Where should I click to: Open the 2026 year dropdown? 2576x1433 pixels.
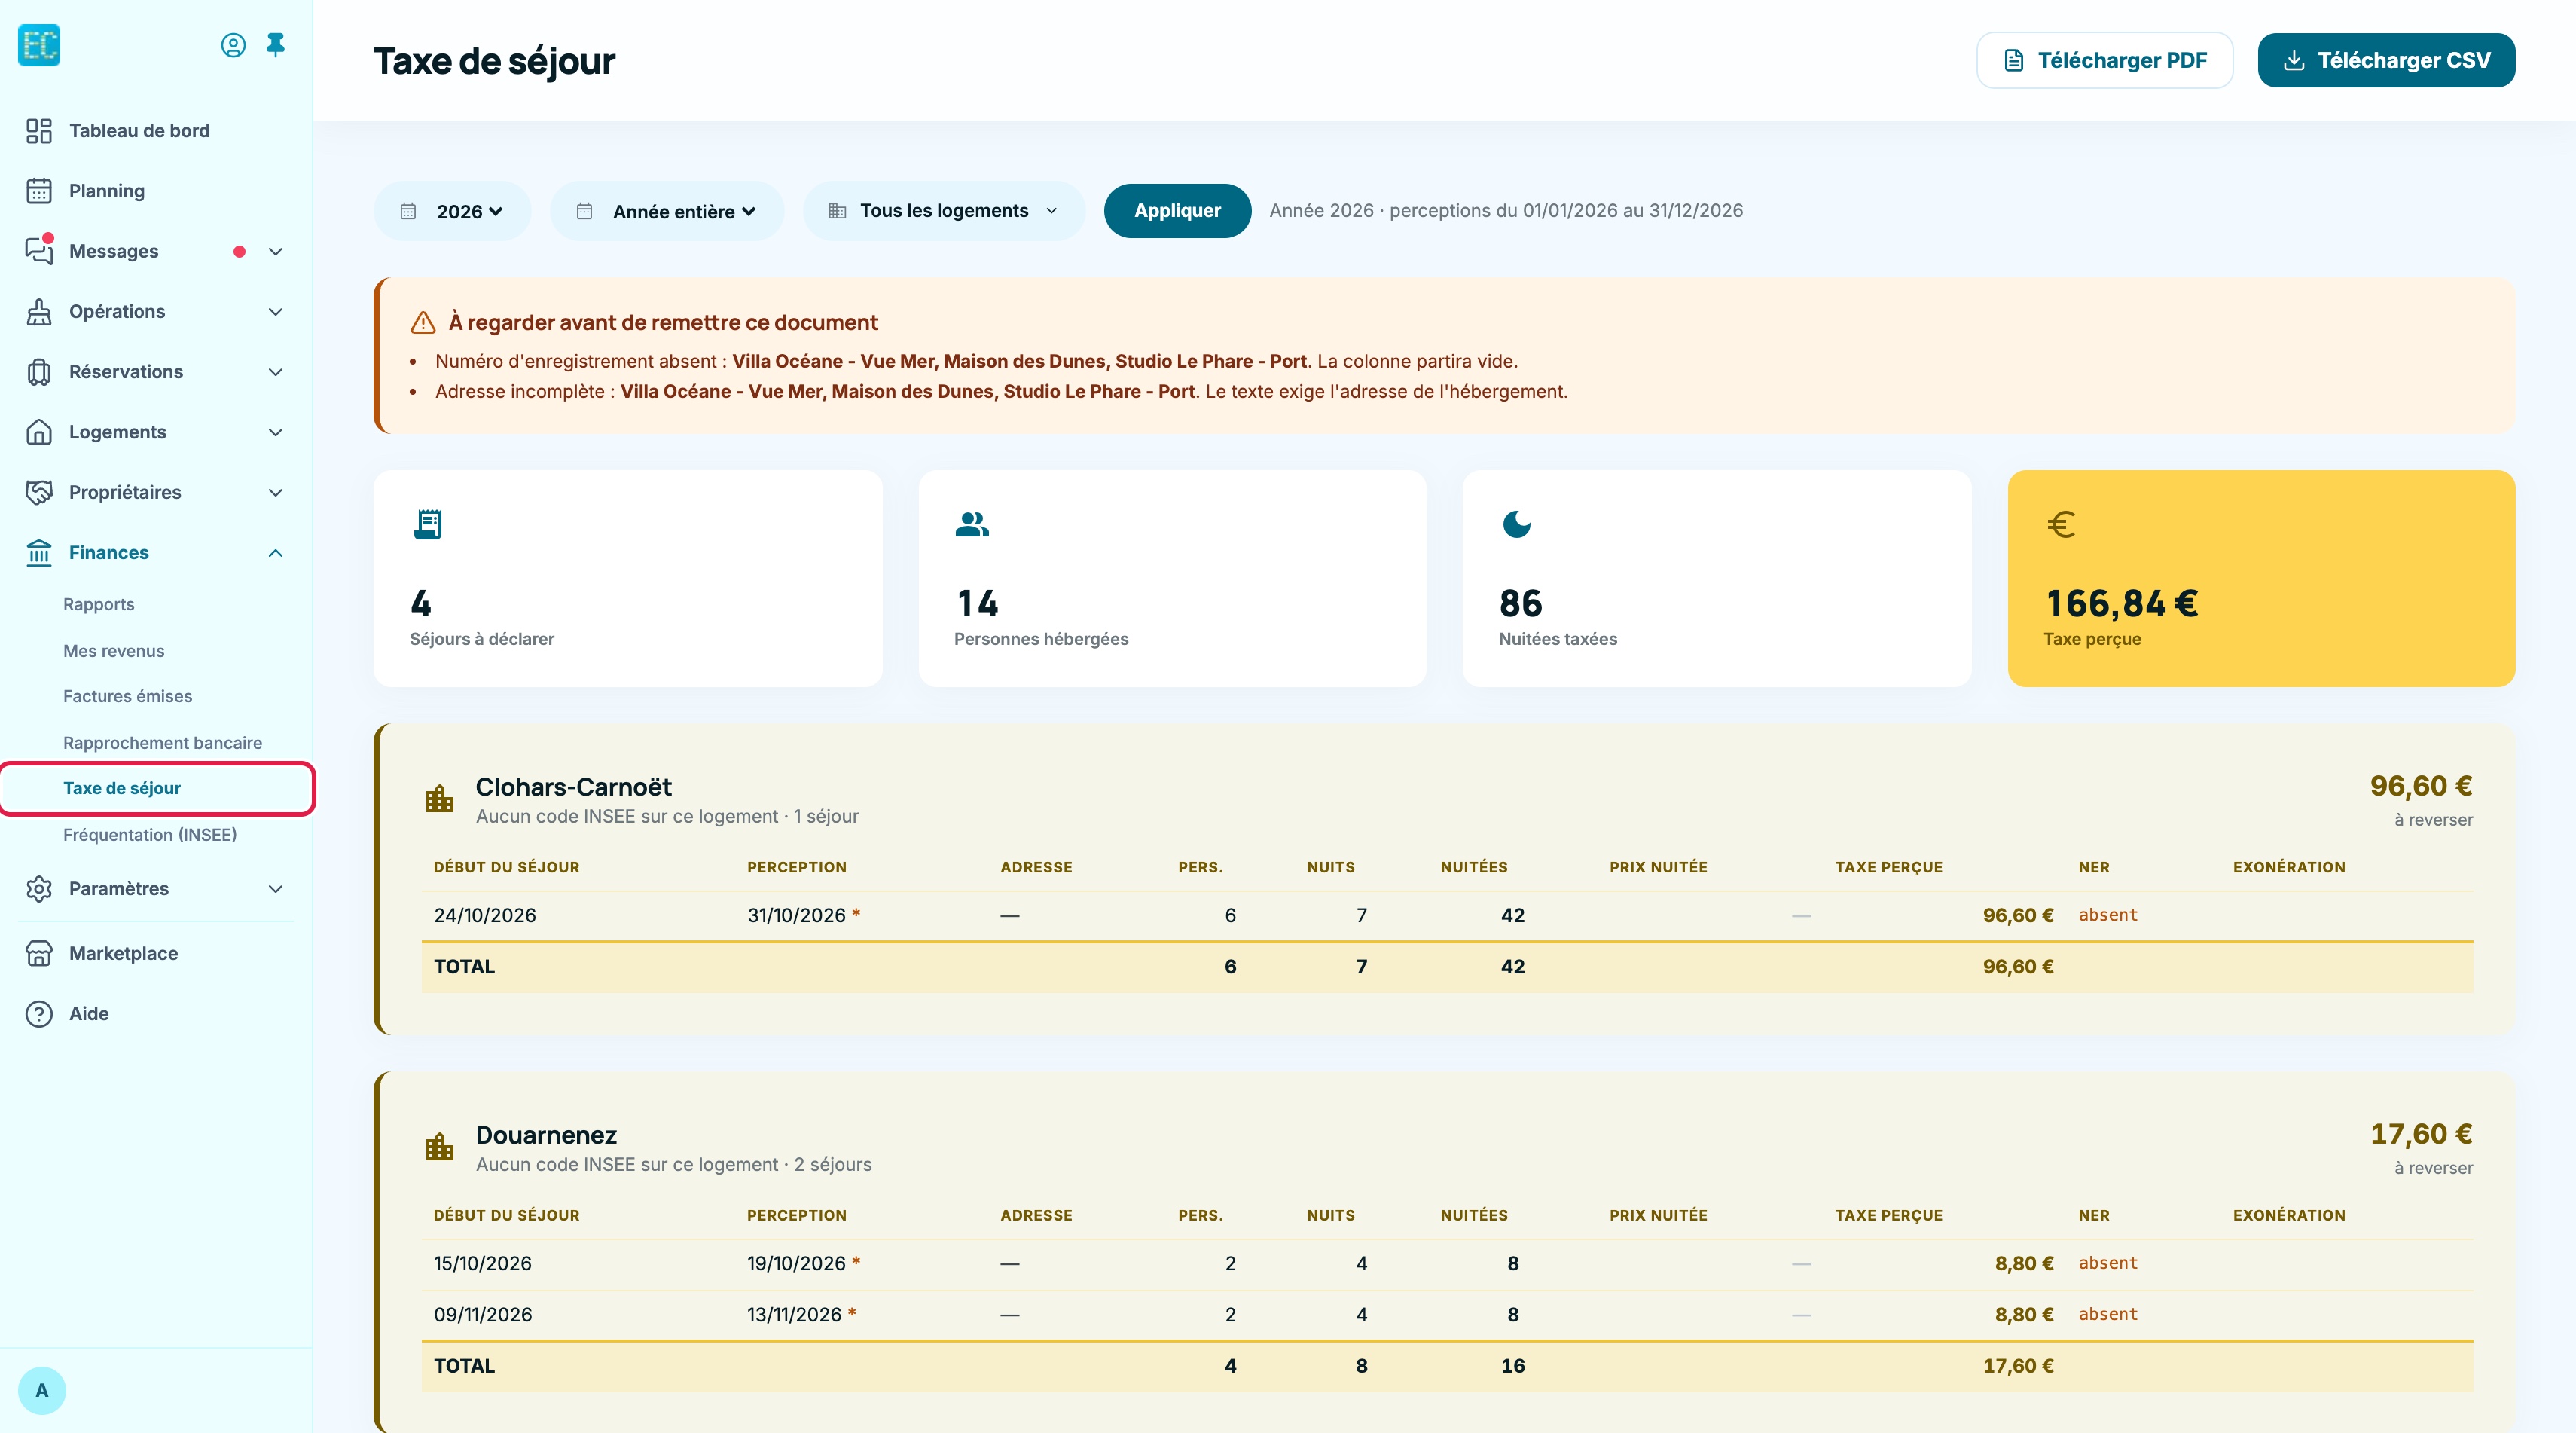pyautogui.click(x=452, y=211)
